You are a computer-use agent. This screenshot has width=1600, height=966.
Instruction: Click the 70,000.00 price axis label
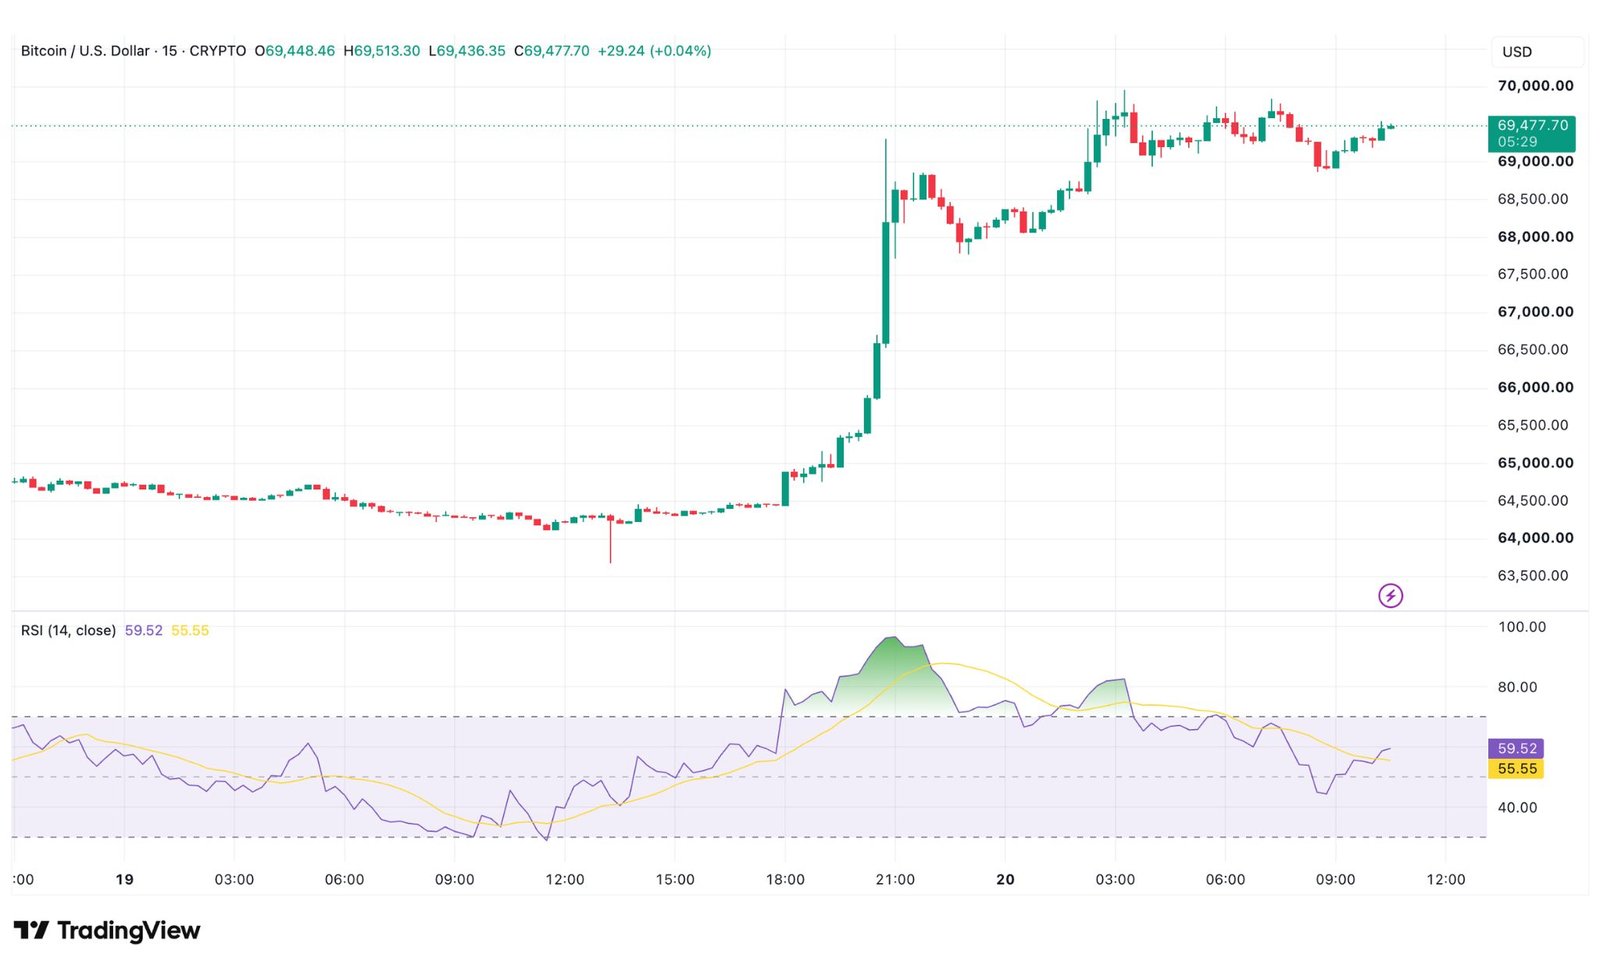coord(1535,86)
